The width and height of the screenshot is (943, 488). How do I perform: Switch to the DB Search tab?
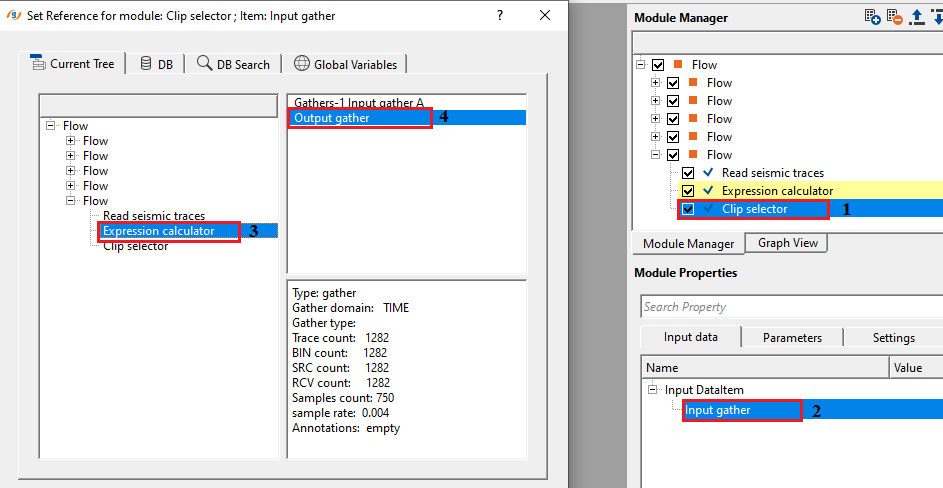click(233, 64)
